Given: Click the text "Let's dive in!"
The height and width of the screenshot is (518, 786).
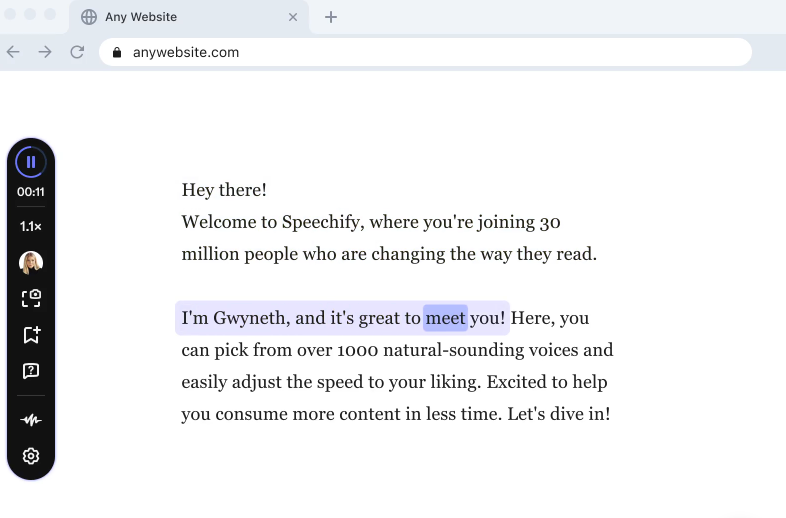Looking at the screenshot, I should tap(559, 414).
